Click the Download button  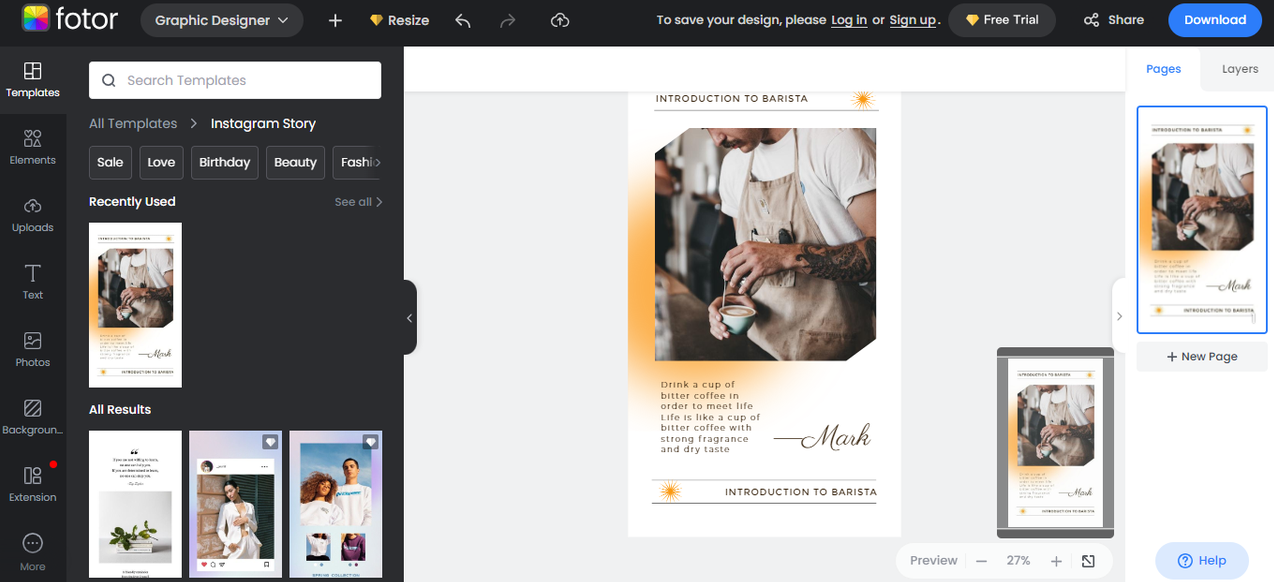tap(1215, 20)
